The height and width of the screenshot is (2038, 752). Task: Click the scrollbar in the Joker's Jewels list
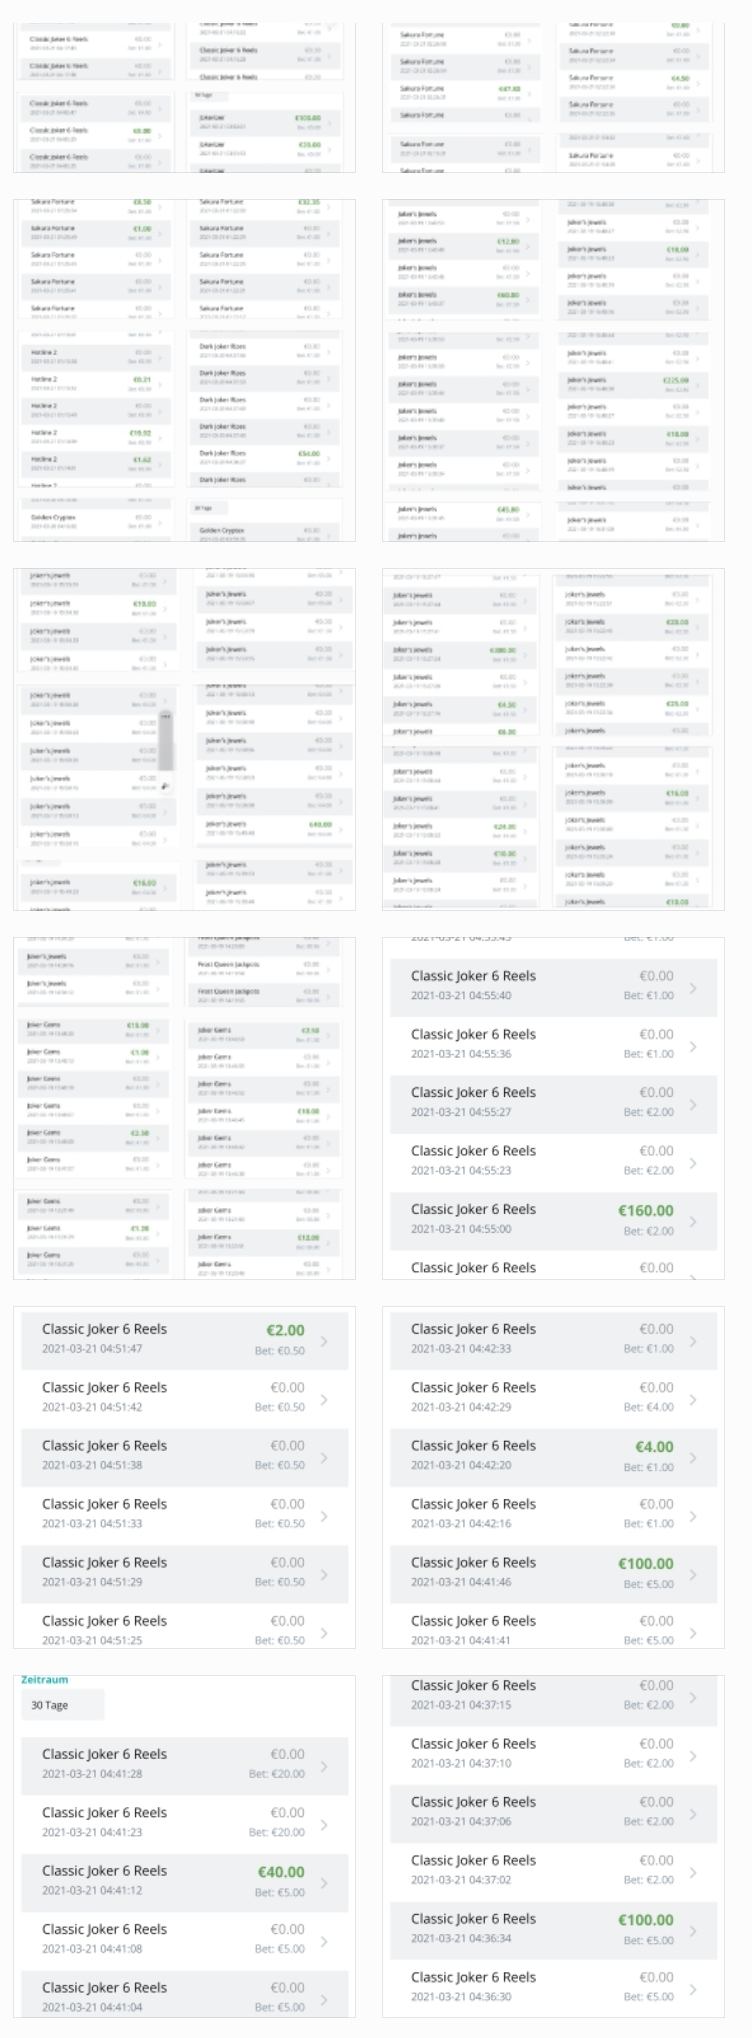[165, 740]
